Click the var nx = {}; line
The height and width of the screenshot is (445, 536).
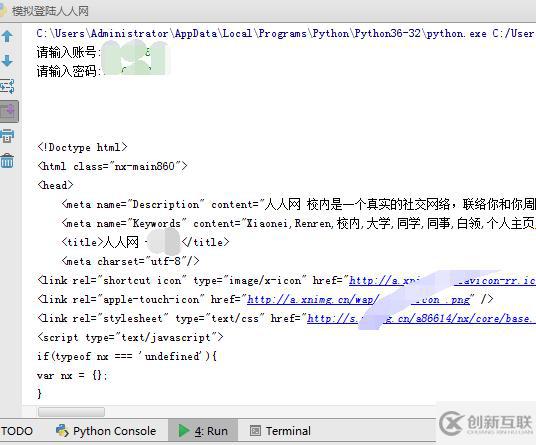(x=72, y=375)
